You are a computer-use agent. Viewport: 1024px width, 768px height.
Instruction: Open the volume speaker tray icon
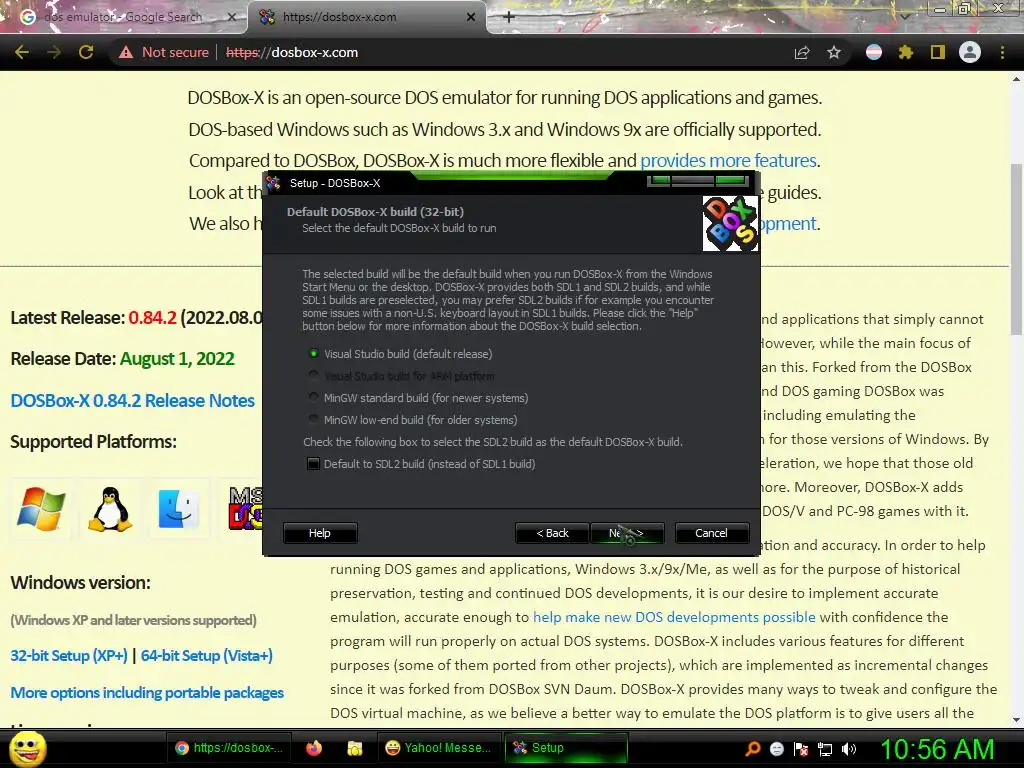[849, 749]
